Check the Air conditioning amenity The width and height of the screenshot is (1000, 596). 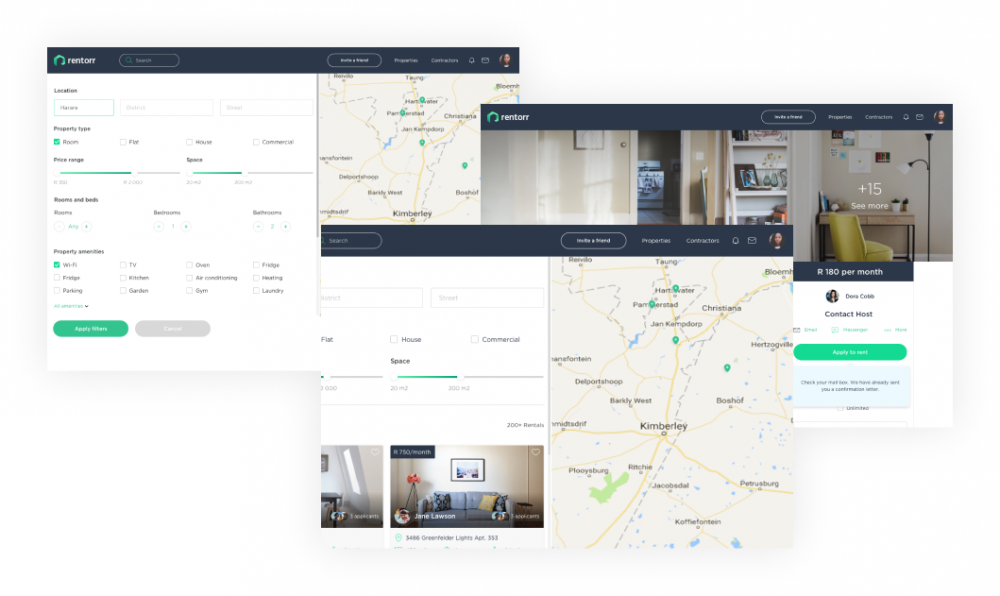click(x=189, y=278)
